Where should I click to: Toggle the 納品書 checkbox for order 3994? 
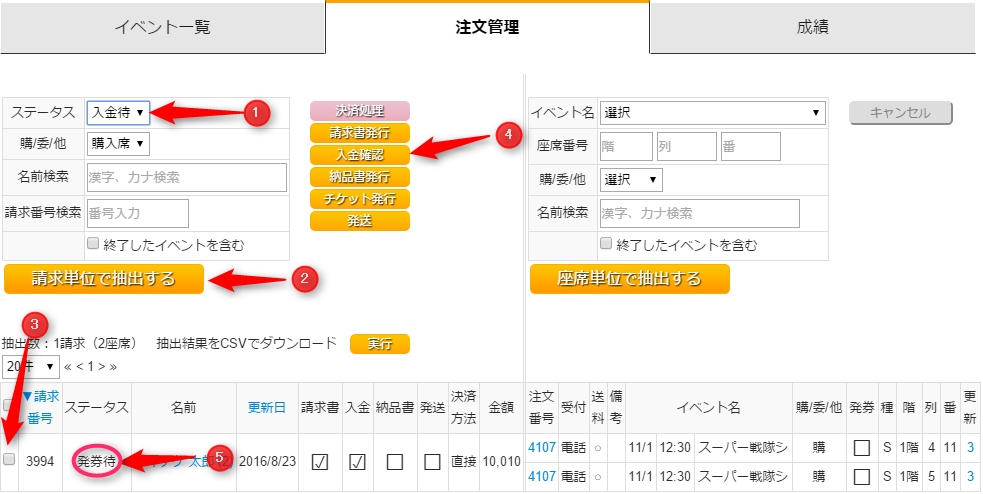tap(395, 461)
